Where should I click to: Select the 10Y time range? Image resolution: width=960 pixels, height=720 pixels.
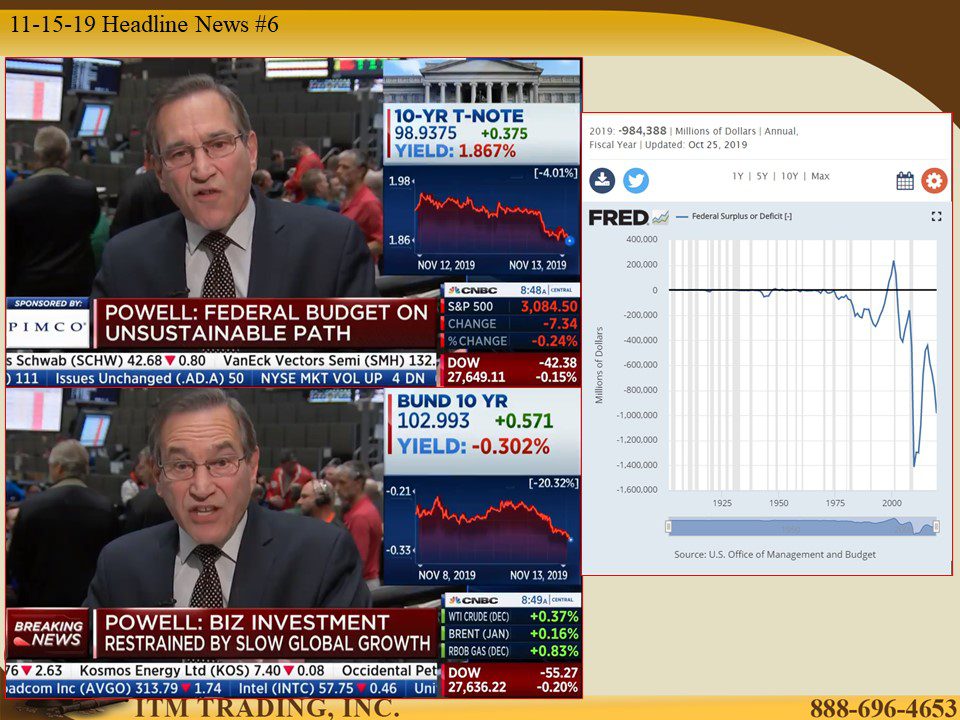[x=790, y=176]
